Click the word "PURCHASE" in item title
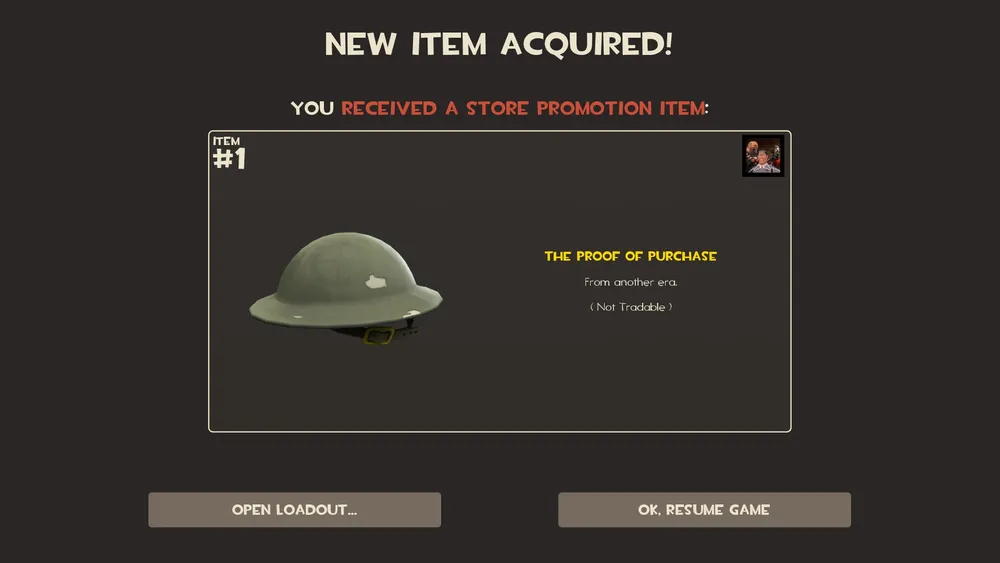1000x563 pixels. [682, 256]
